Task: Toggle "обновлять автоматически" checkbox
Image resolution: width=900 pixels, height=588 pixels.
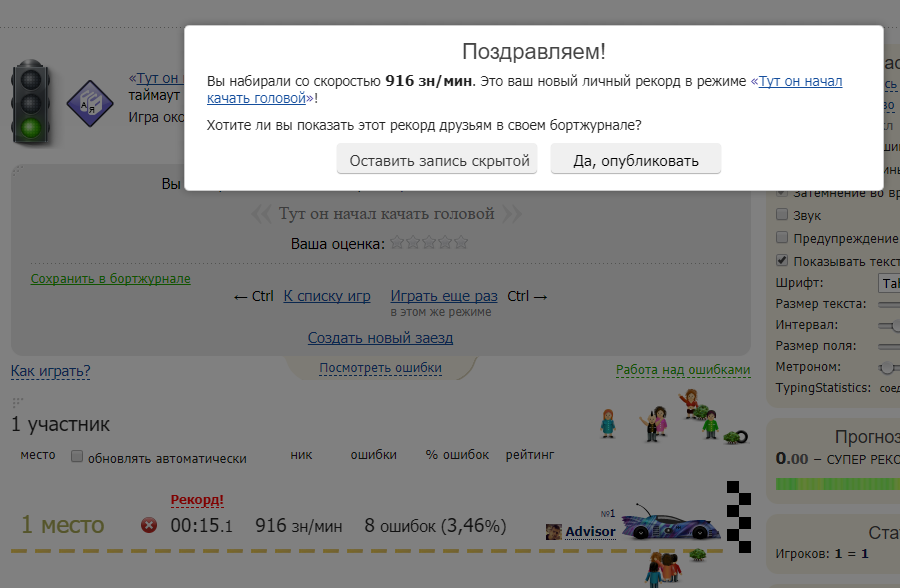Action: click(x=77, y=457)
